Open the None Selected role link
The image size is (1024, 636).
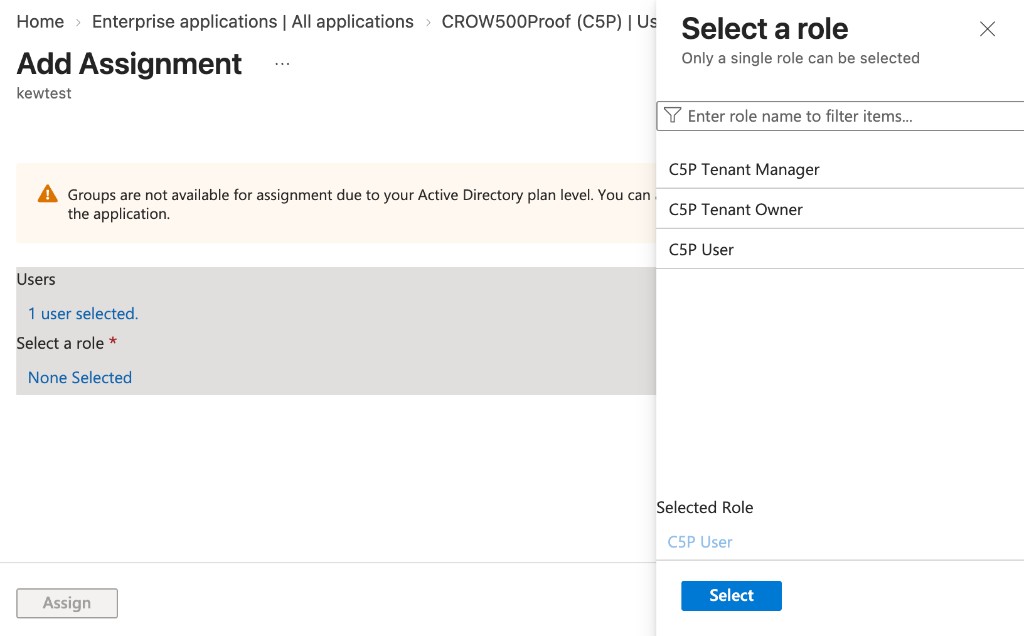click(x=80, y=377)
